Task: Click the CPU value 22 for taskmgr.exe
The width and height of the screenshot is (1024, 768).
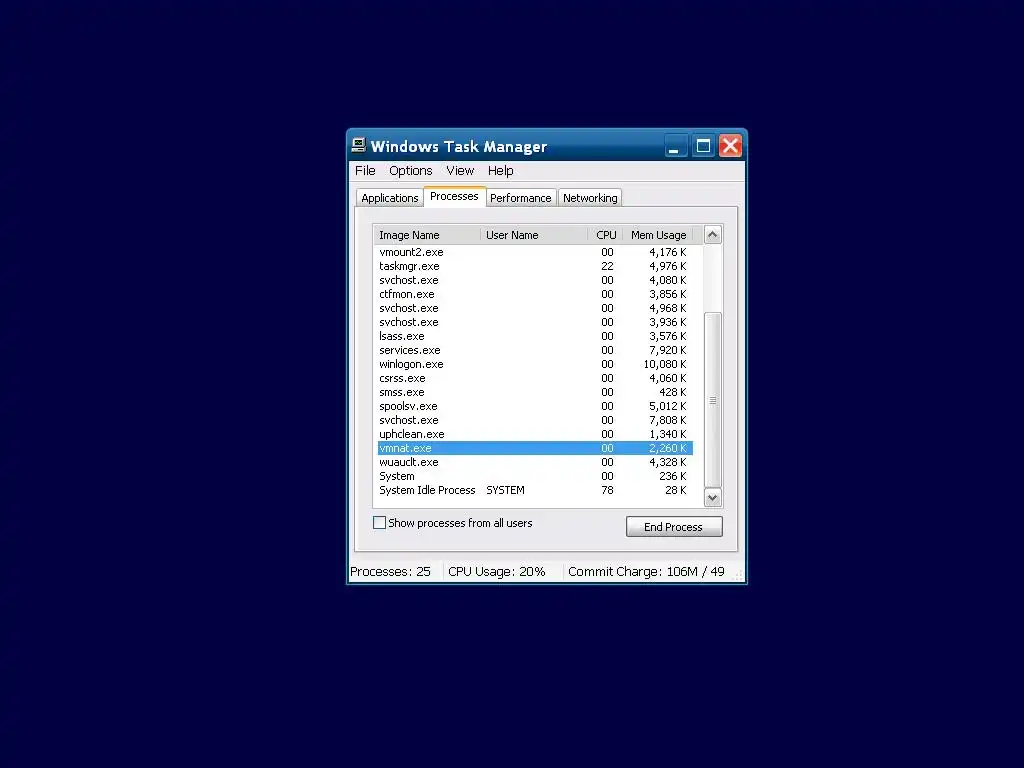Action: pos(607,266)
